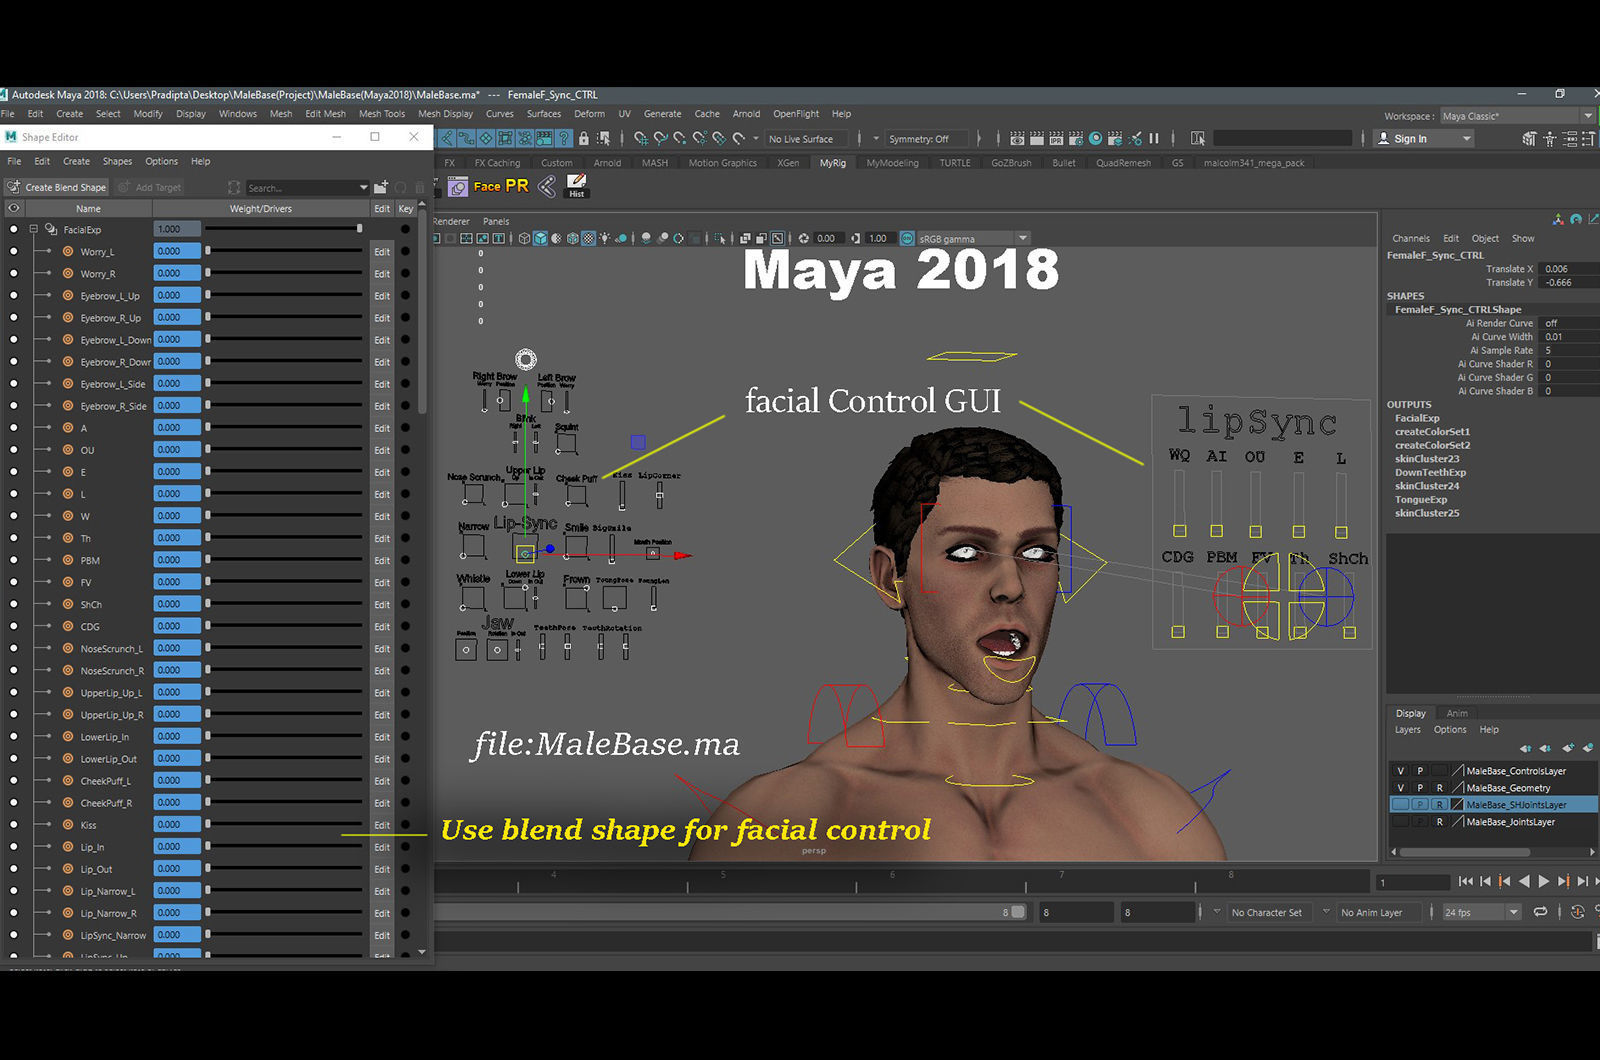Click the move-layer-down icon in Layer Editor
Image resolution: width=1600 pixels, height=1060 pixels.
click(1545, 748)
